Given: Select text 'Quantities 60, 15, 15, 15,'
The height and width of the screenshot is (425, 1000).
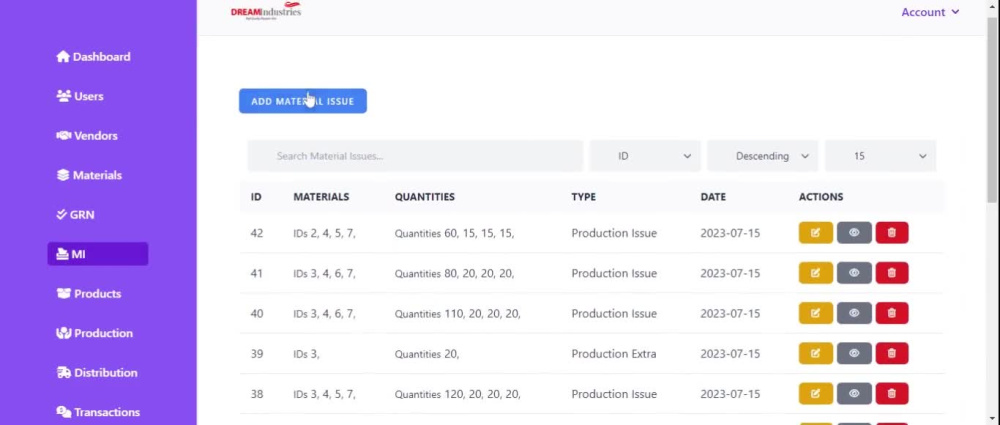Looking at the screenshot, I should [x=454, y=234].
